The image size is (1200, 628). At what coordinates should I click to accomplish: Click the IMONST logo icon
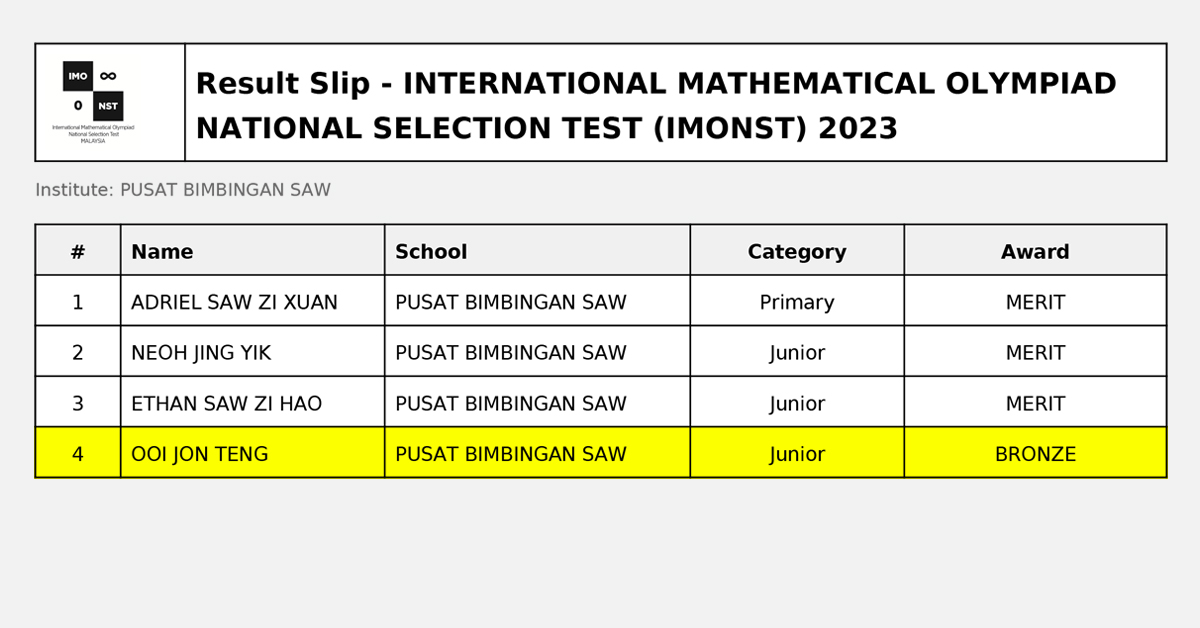pyautogui.click(x=93, y=102)
